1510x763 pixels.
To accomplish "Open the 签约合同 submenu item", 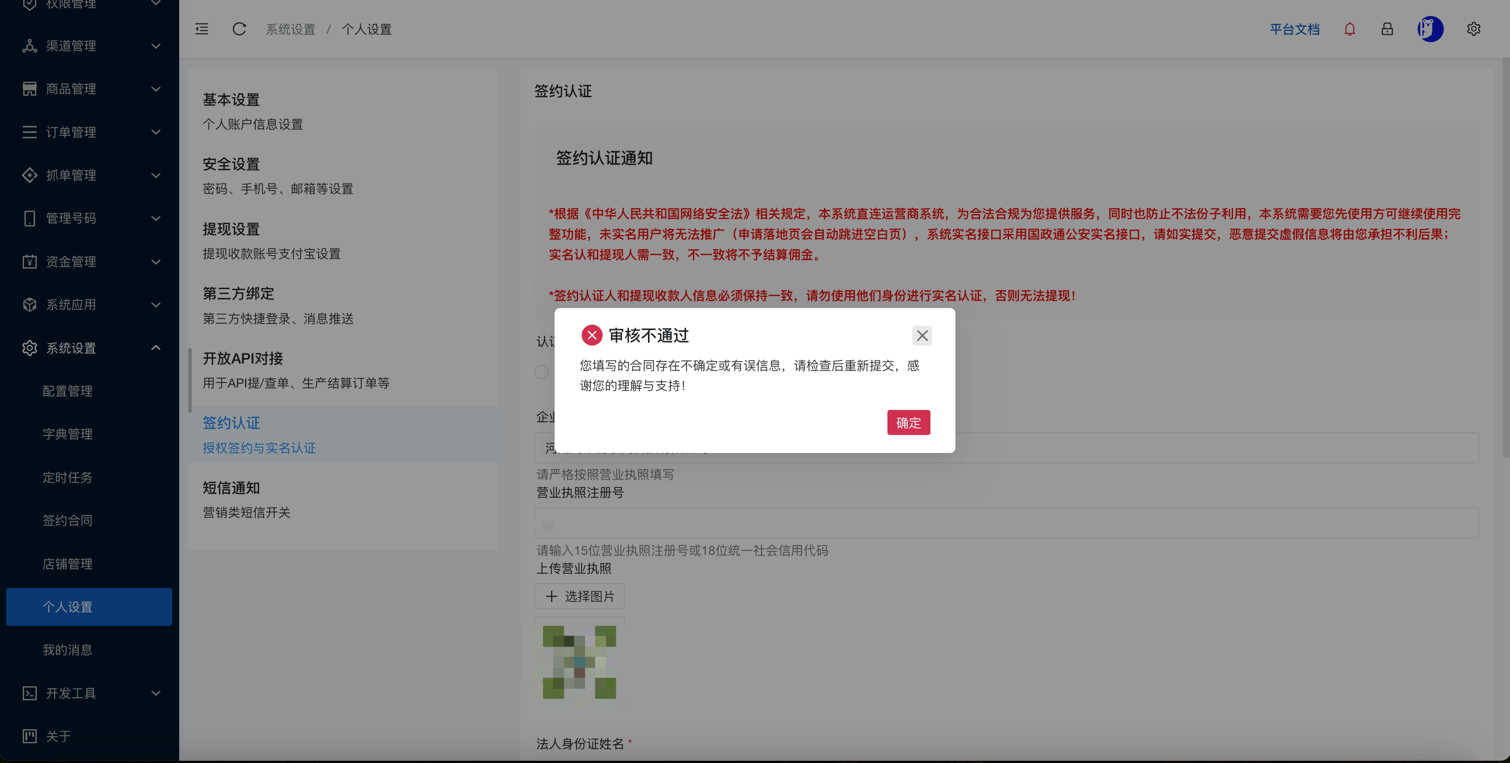I will [67, 520].
